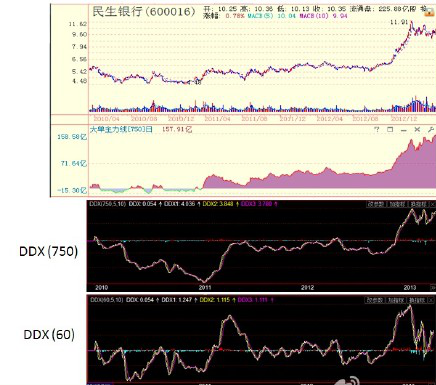
Task: Click the 2010/04 date axis label
Action: tap(106, 118)
